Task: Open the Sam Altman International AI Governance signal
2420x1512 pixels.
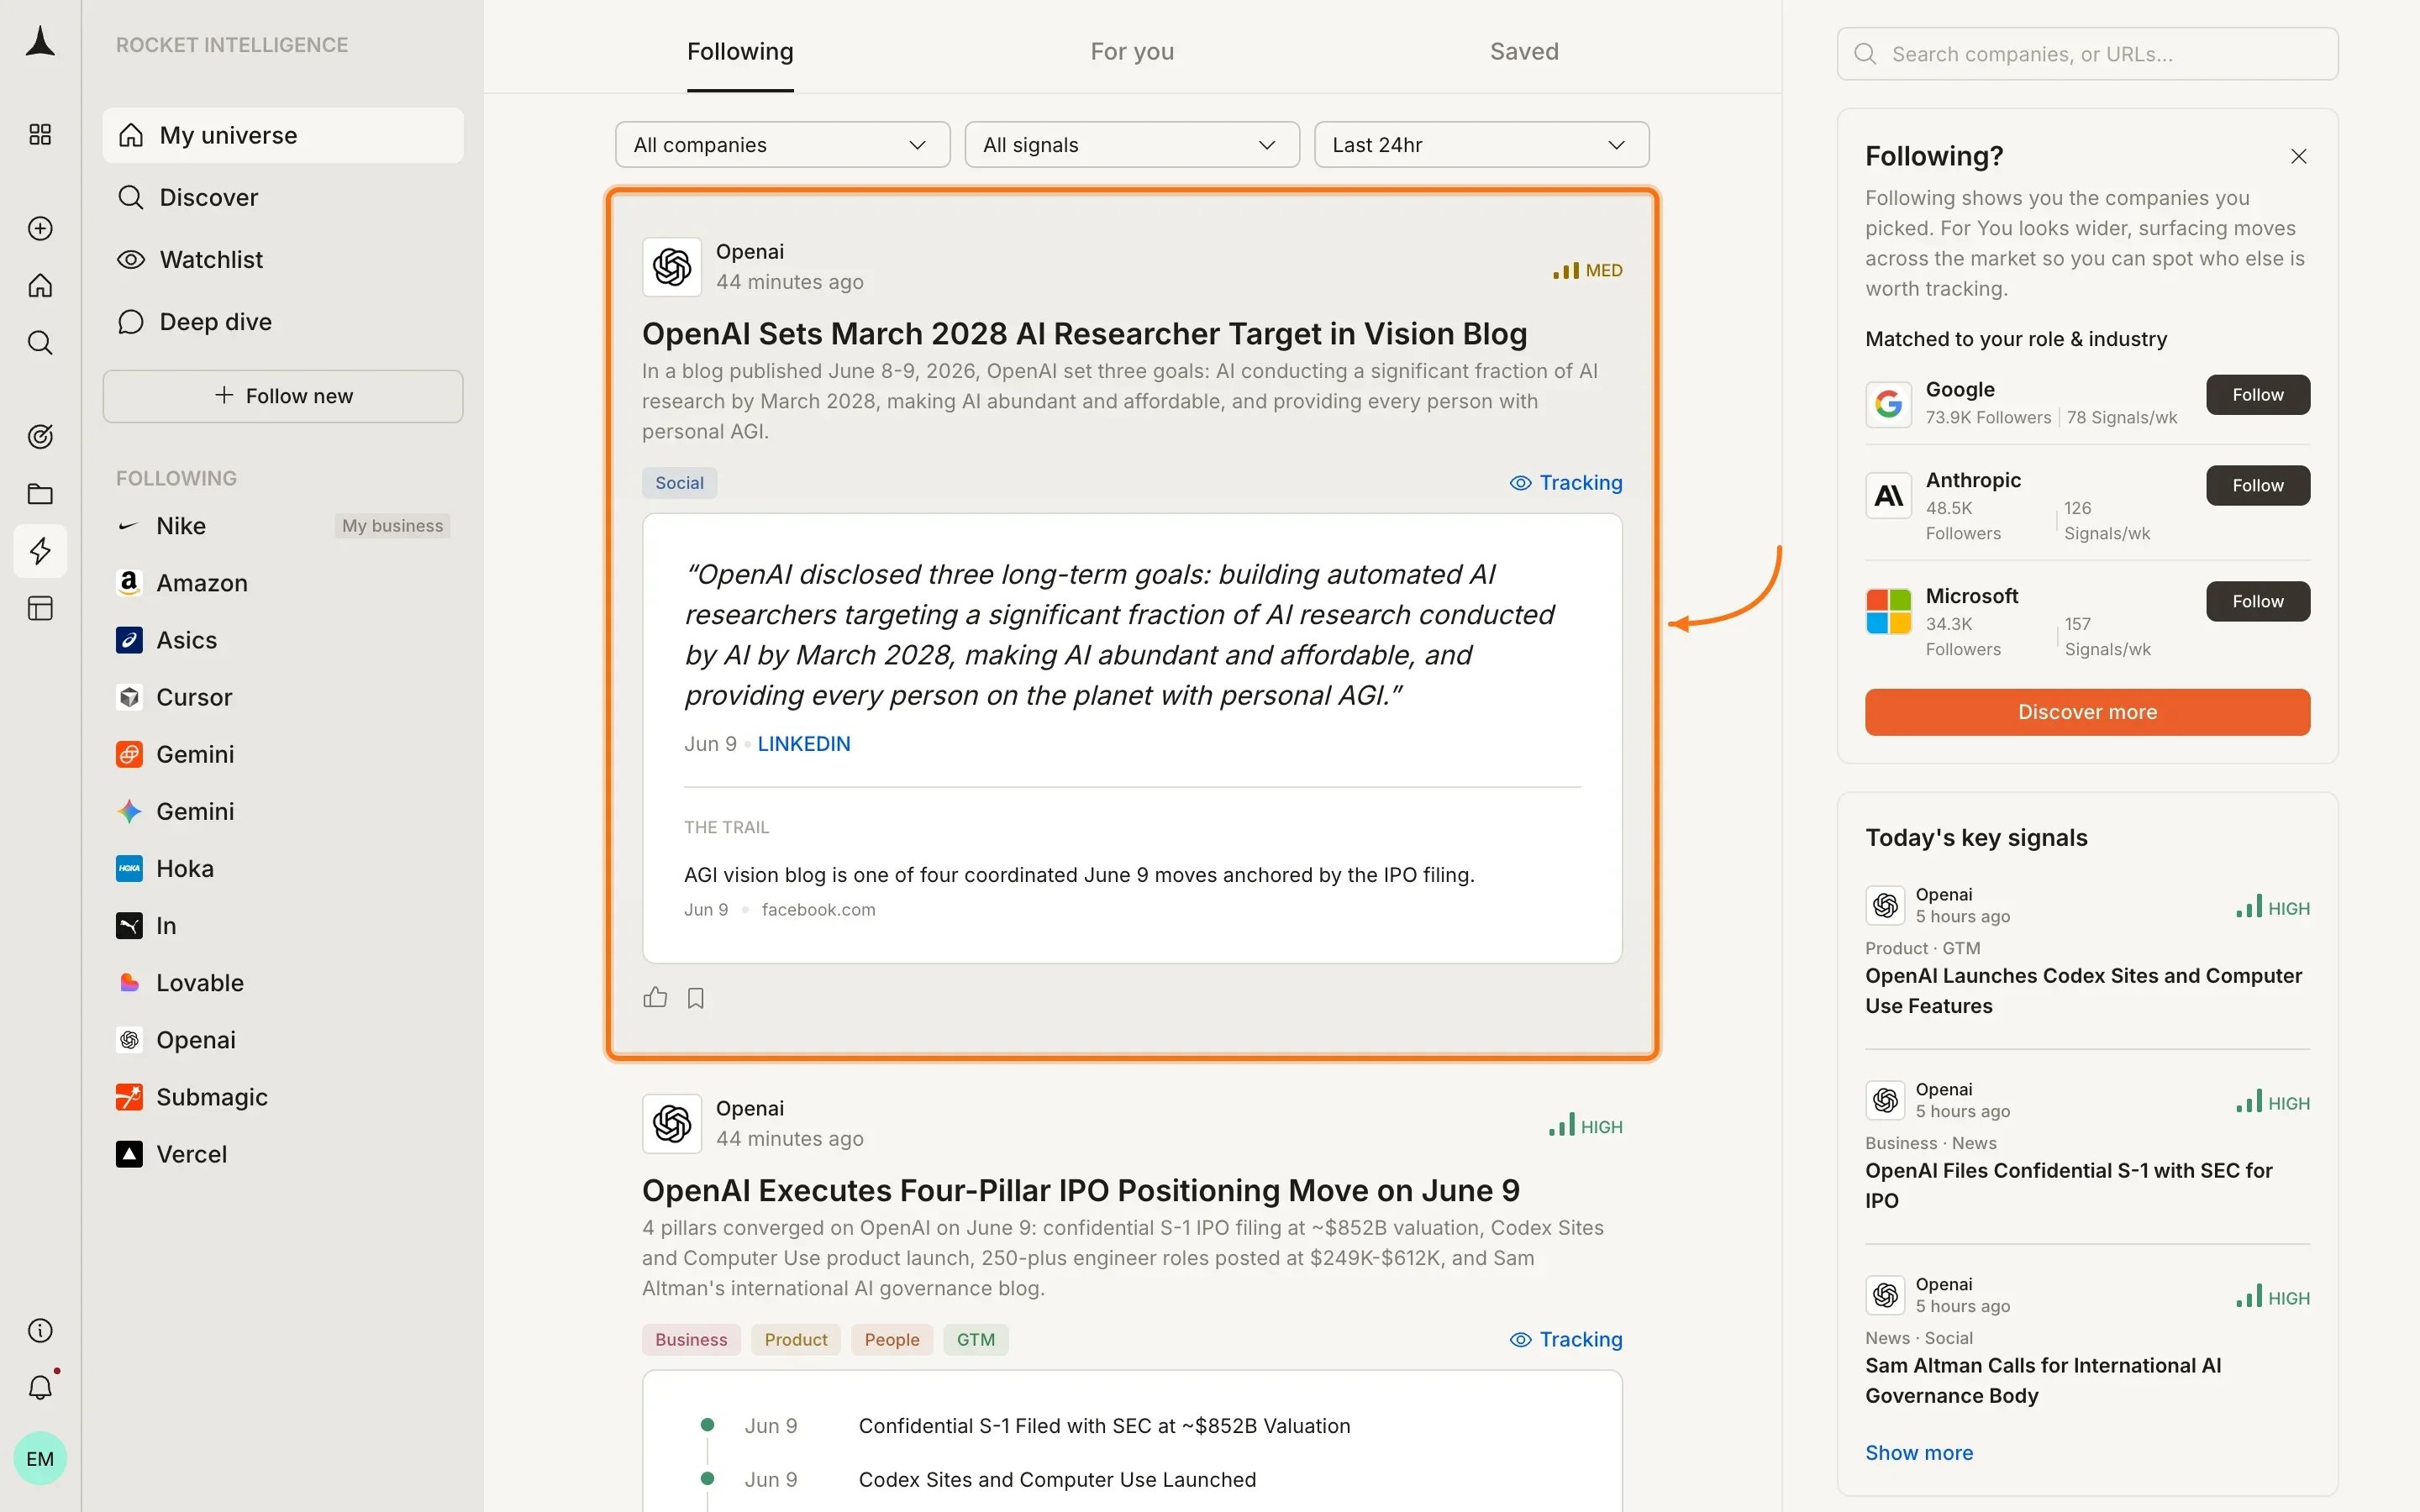Action: (x=2043, y=1380)
